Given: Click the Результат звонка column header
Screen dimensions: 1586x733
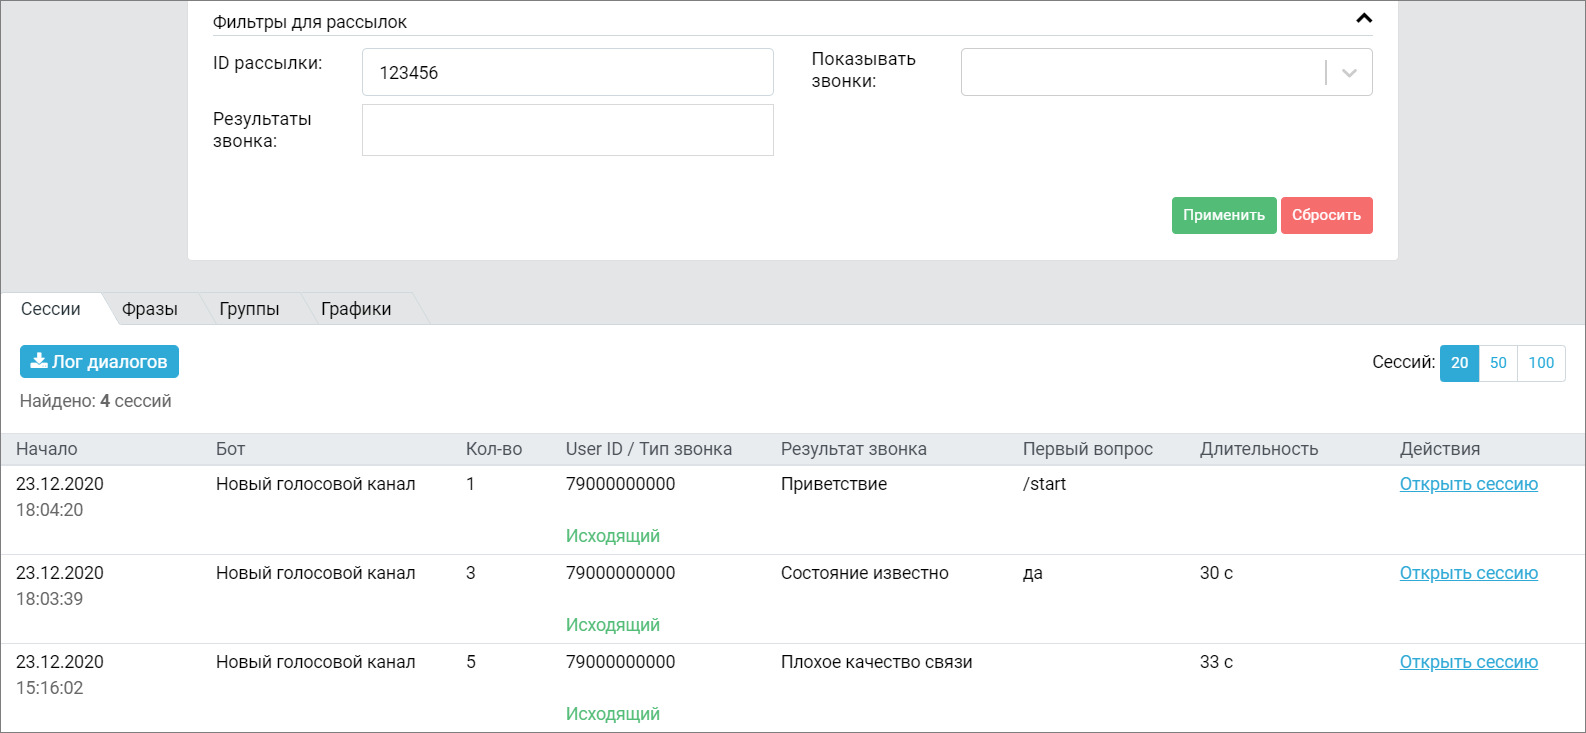Looking at the screenshot, I should [853, 449].
